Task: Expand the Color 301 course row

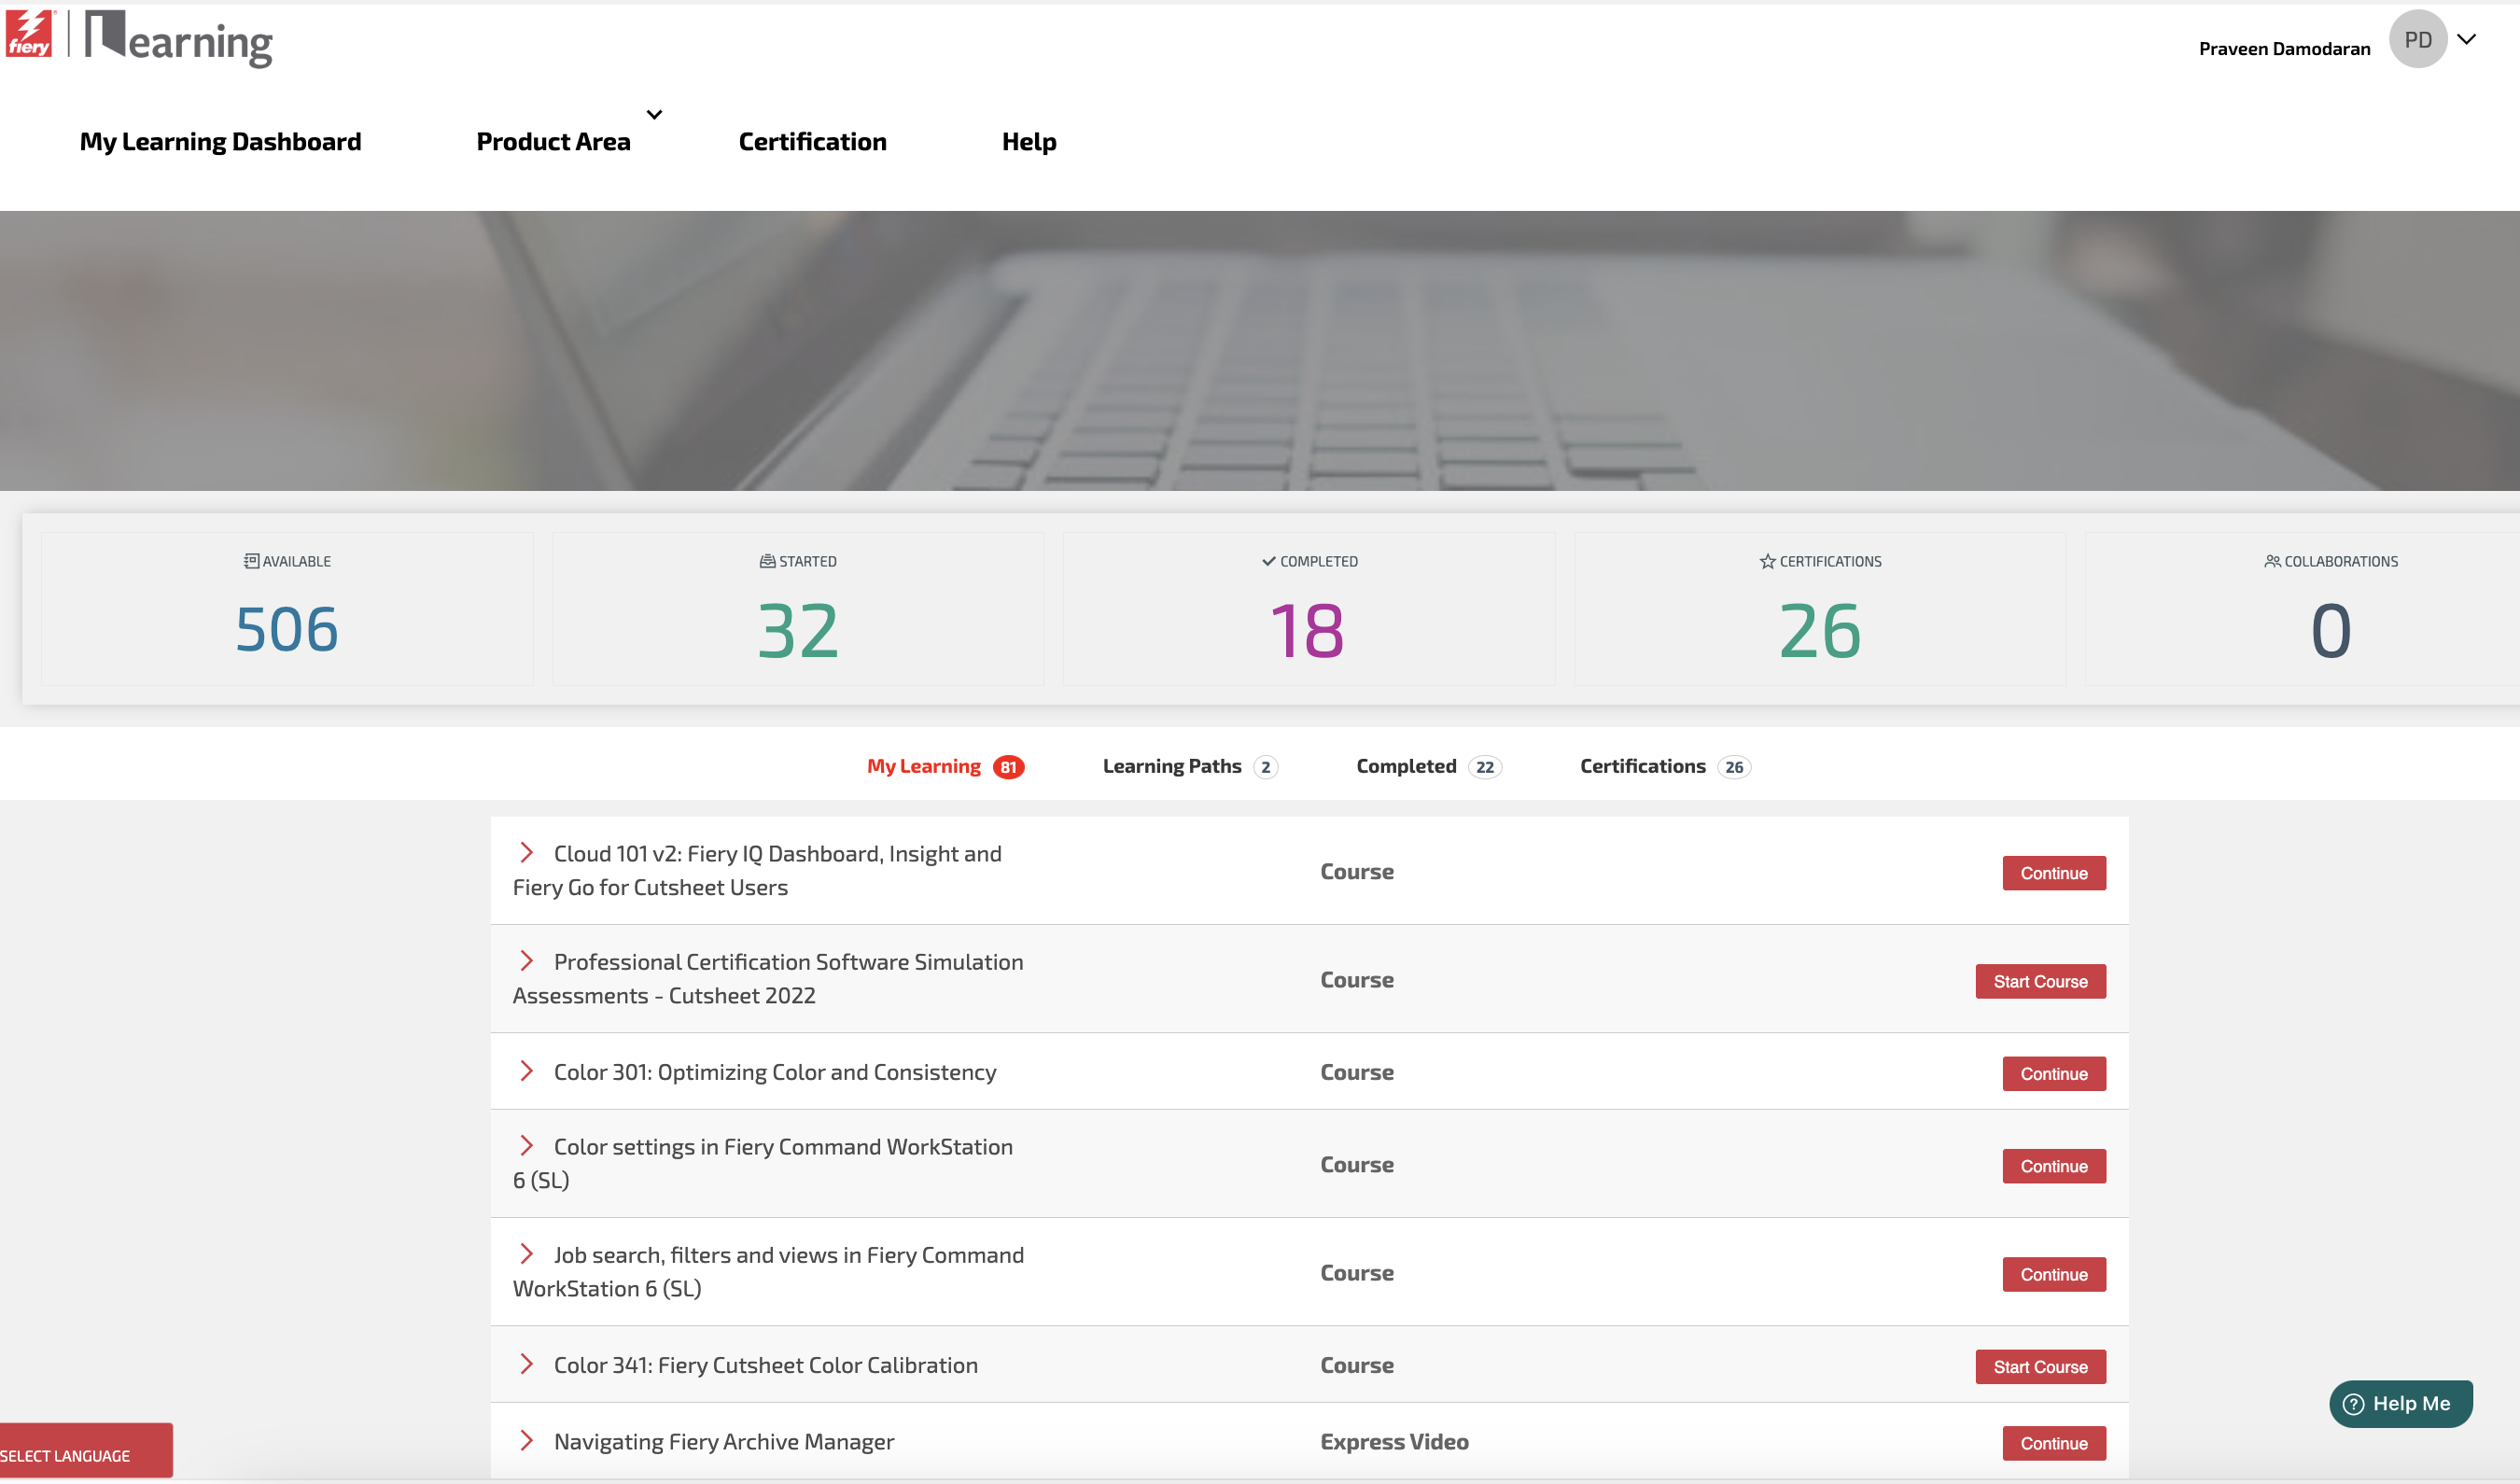Action: 526,1070
